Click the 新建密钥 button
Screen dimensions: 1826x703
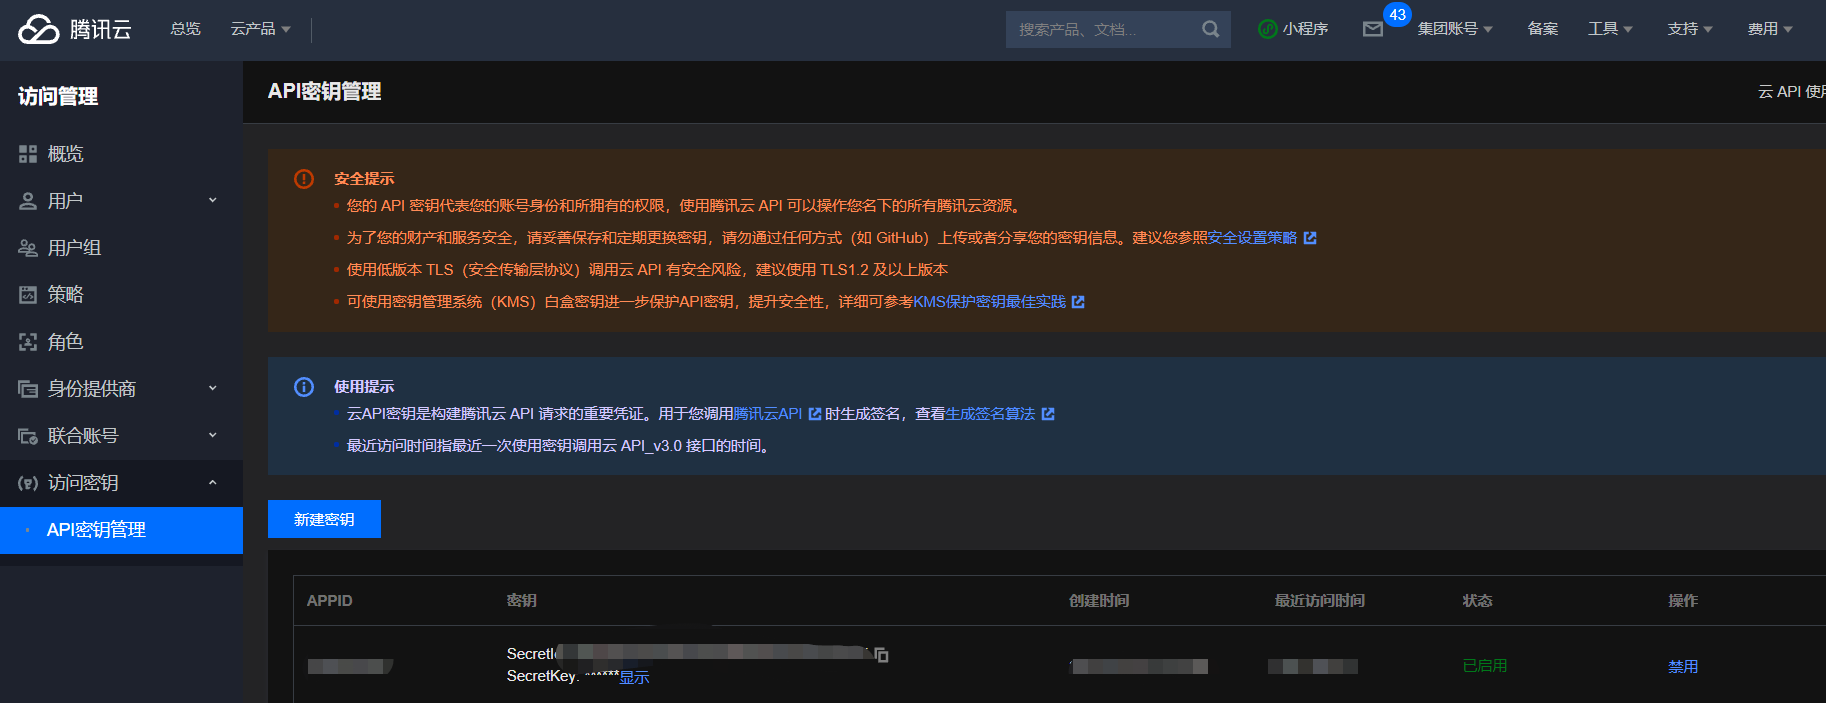324,519
